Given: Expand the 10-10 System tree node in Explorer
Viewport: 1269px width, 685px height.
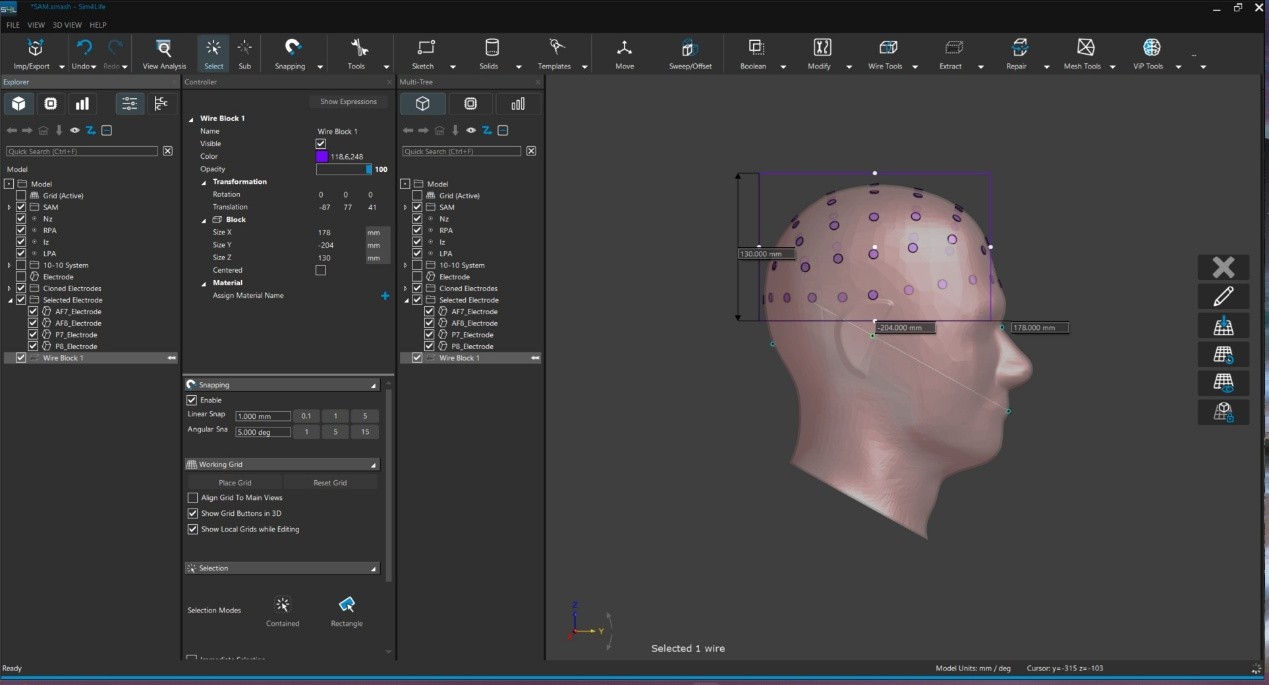Looking at the screenshot, I should (x=9, y=266).
